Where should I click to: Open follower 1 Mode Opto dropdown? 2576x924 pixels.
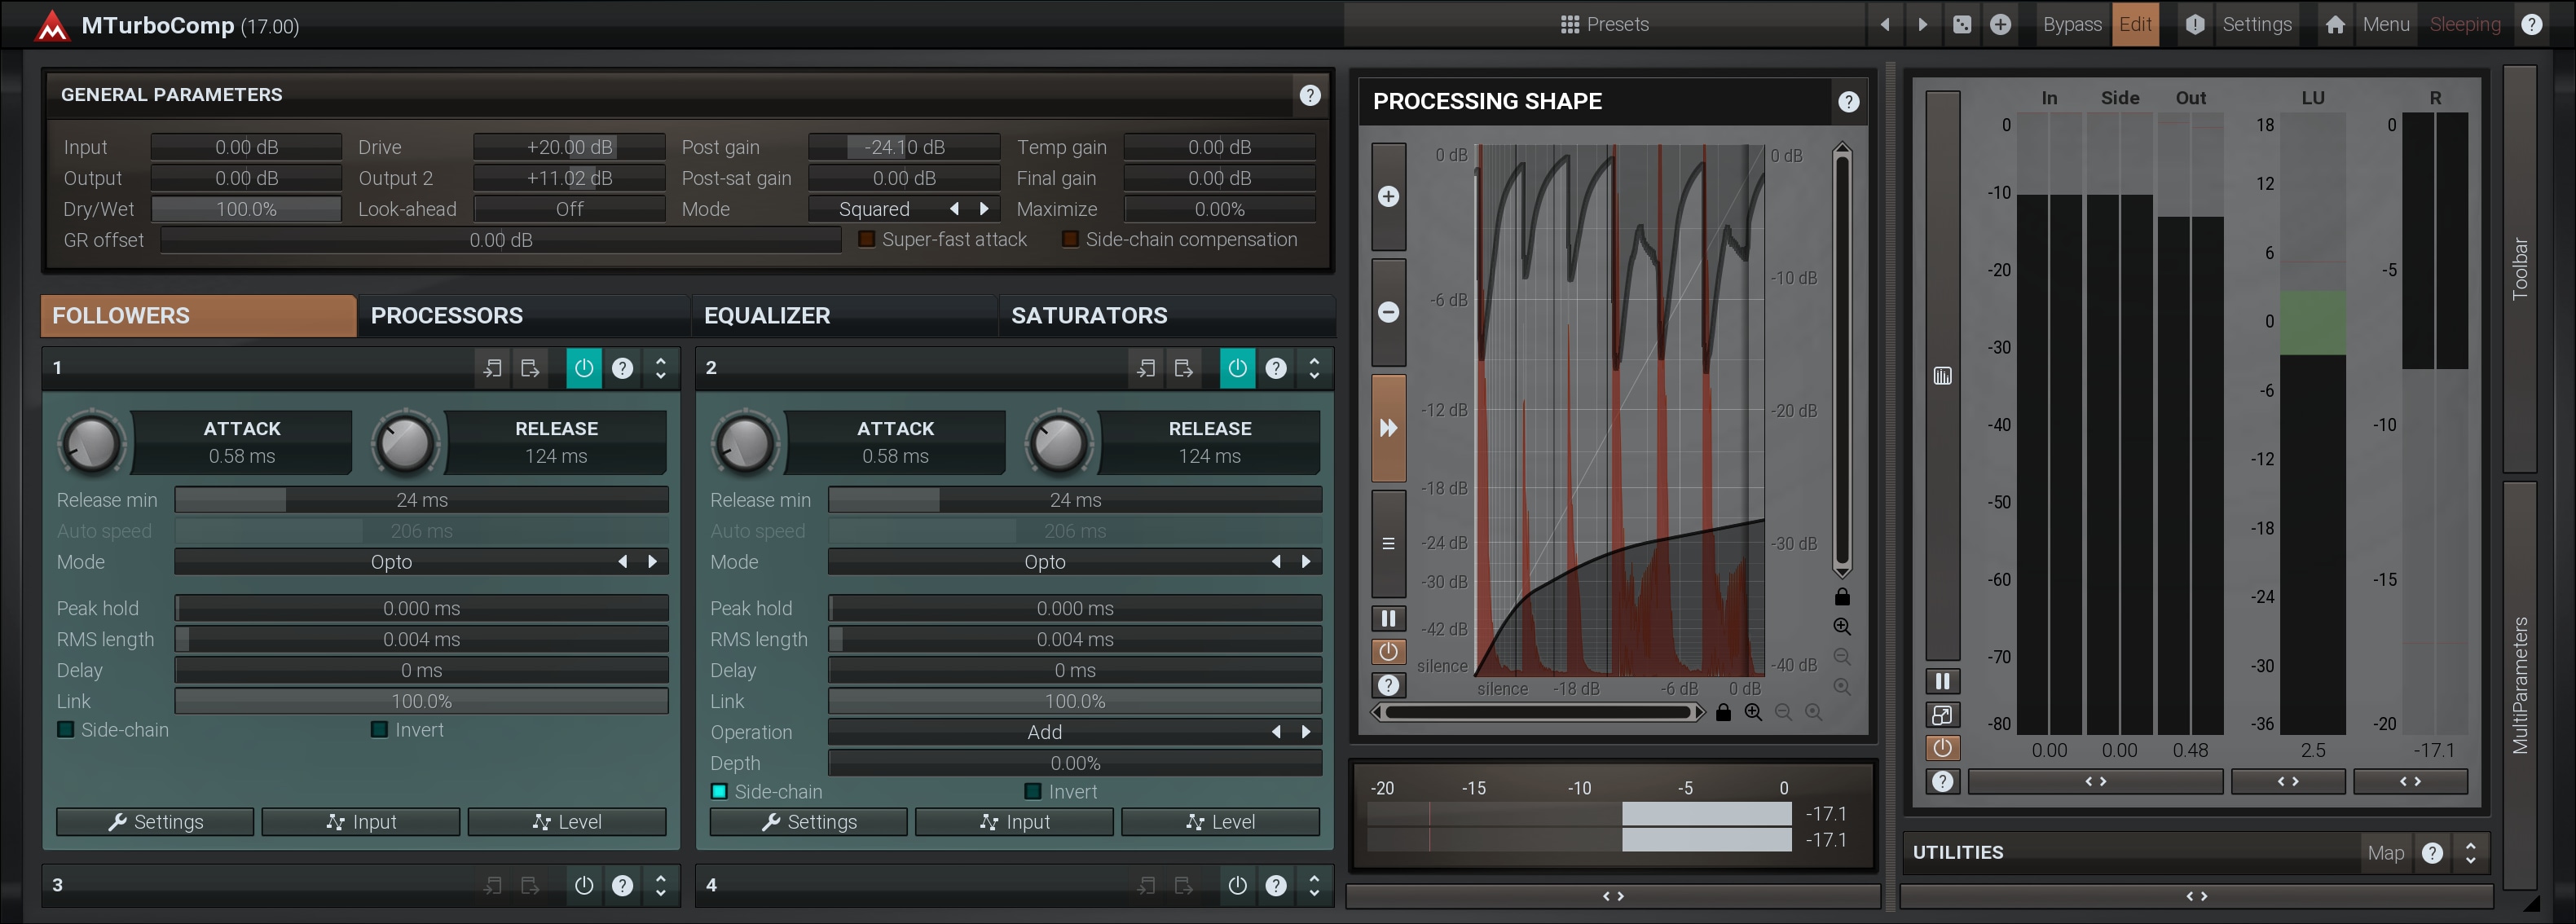click(x=392, y=562)
